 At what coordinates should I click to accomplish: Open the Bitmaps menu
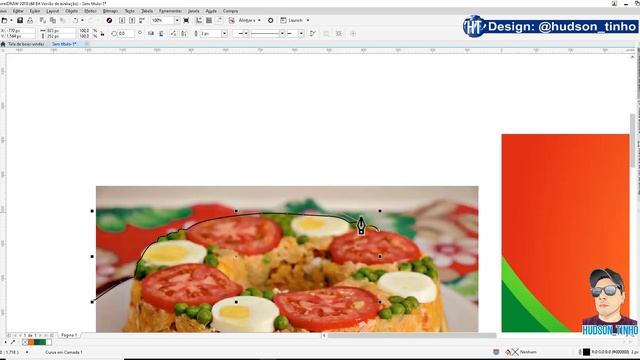[x=110, y=11]
